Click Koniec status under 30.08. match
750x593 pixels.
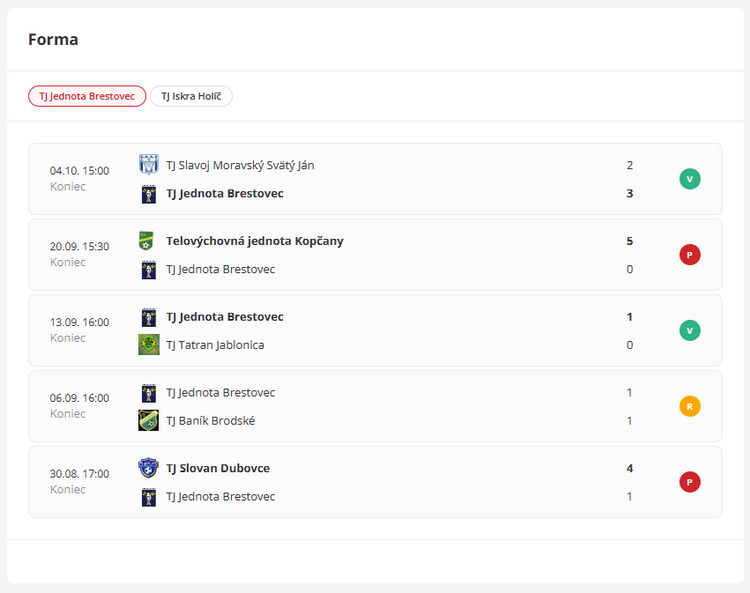click(67, 490)
